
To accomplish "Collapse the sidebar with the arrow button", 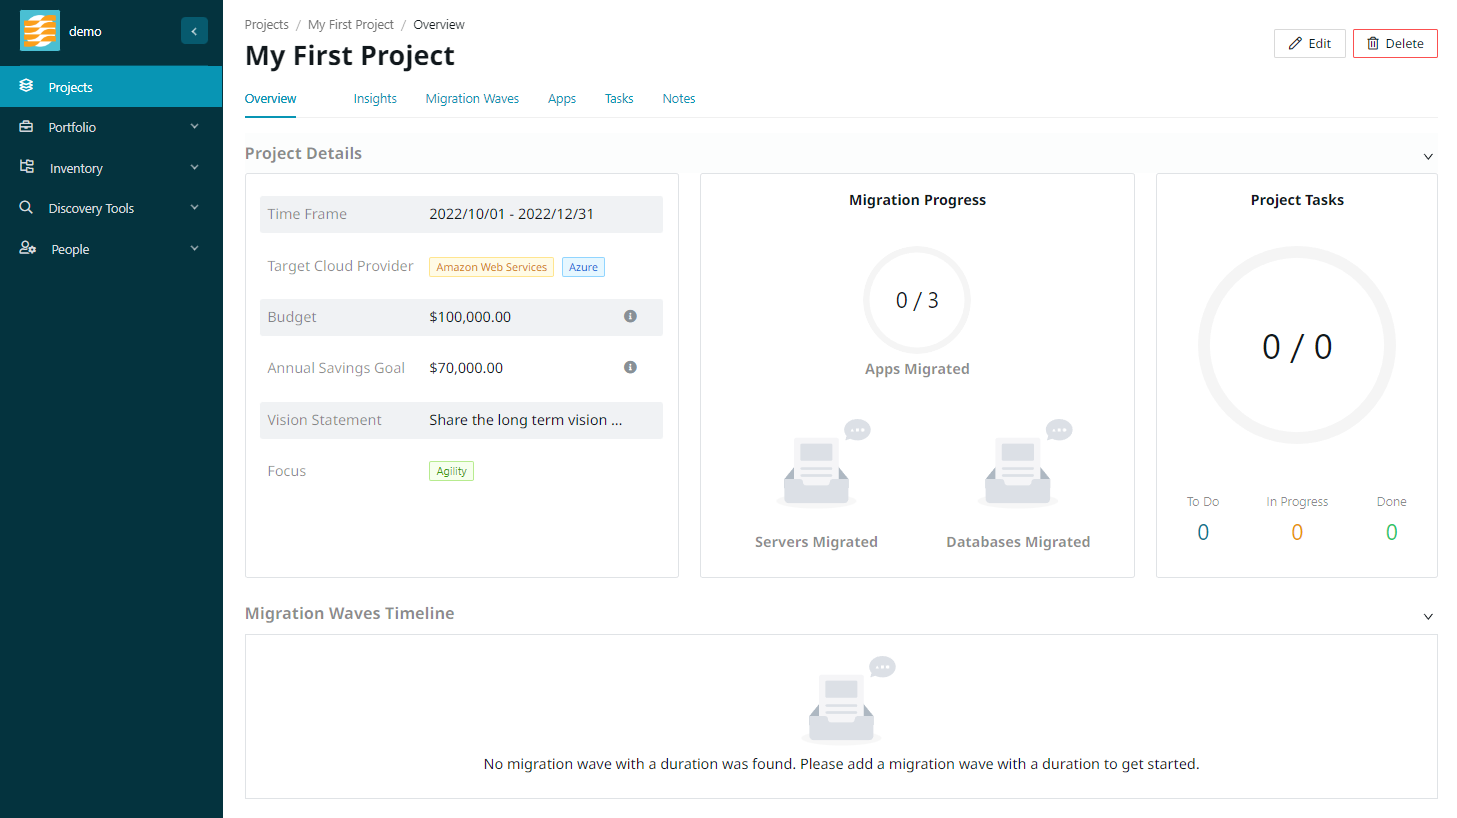I will coord(194,31).
